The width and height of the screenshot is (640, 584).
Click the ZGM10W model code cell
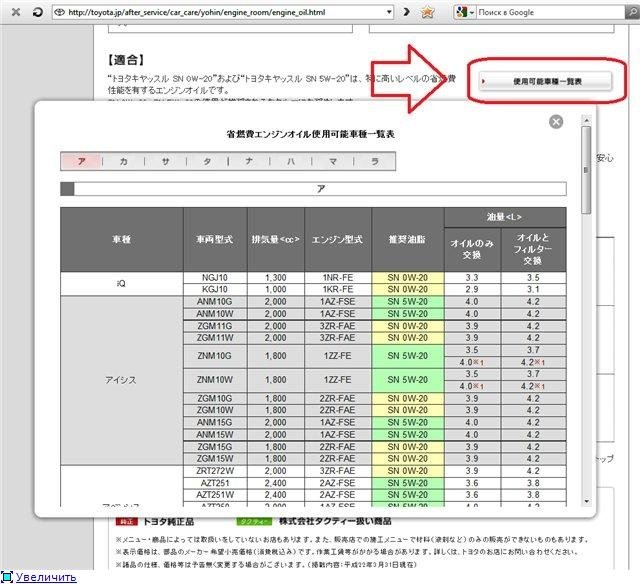pos(215,410)
